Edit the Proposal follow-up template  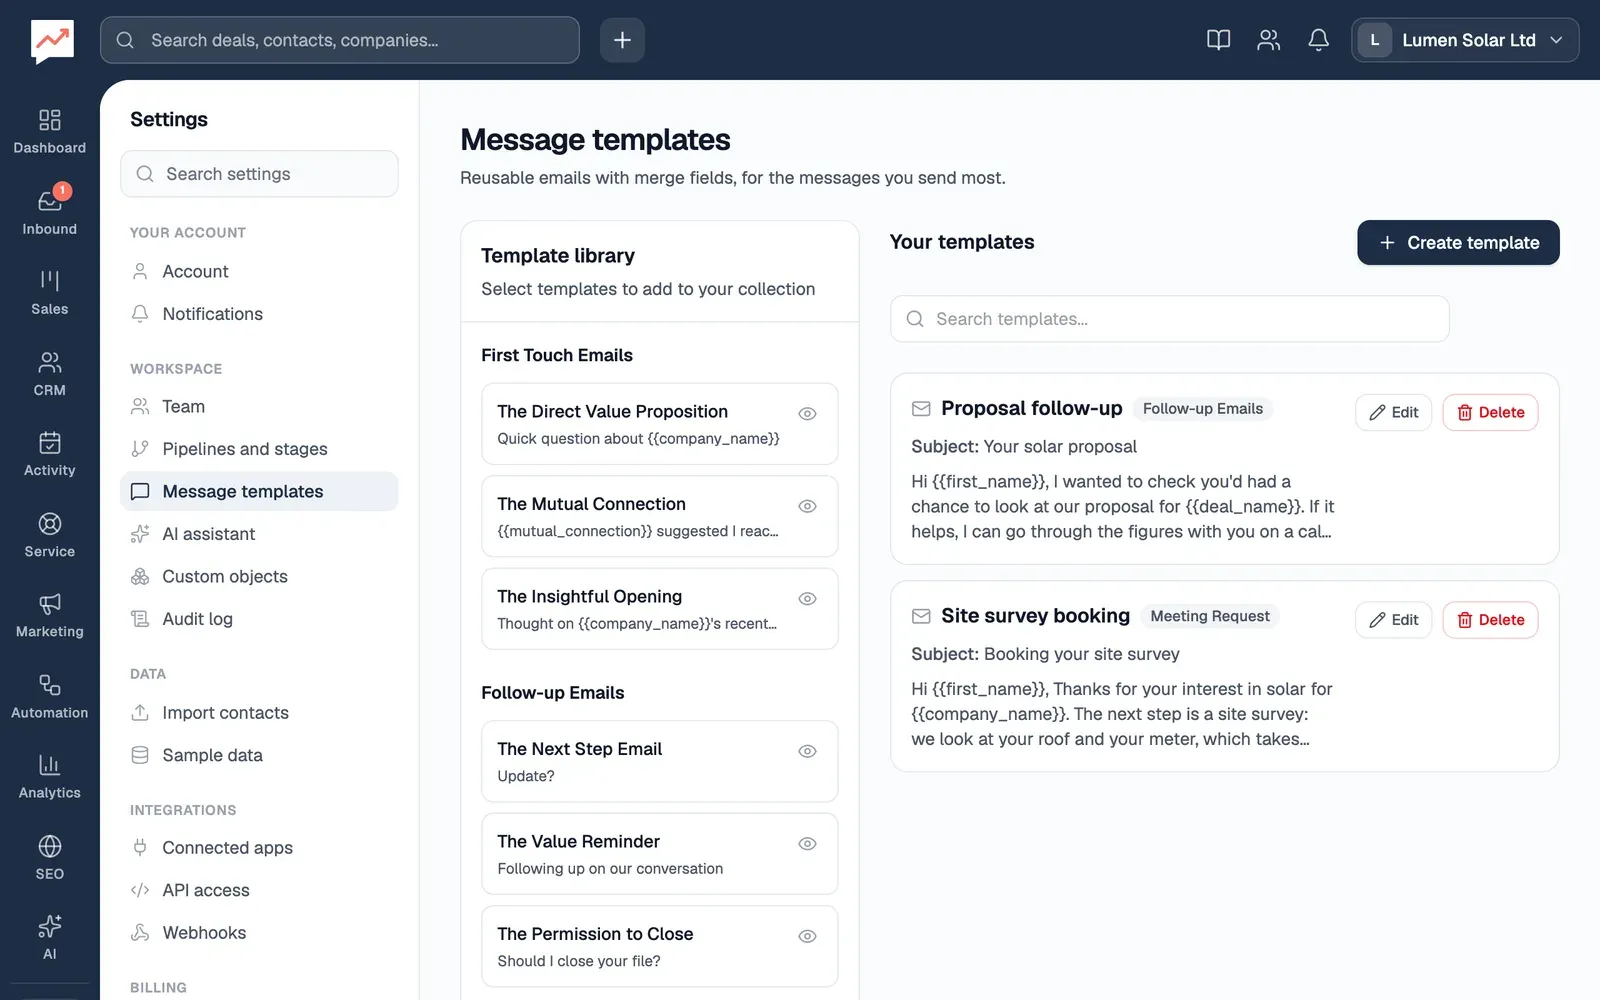coord(1394,412)
